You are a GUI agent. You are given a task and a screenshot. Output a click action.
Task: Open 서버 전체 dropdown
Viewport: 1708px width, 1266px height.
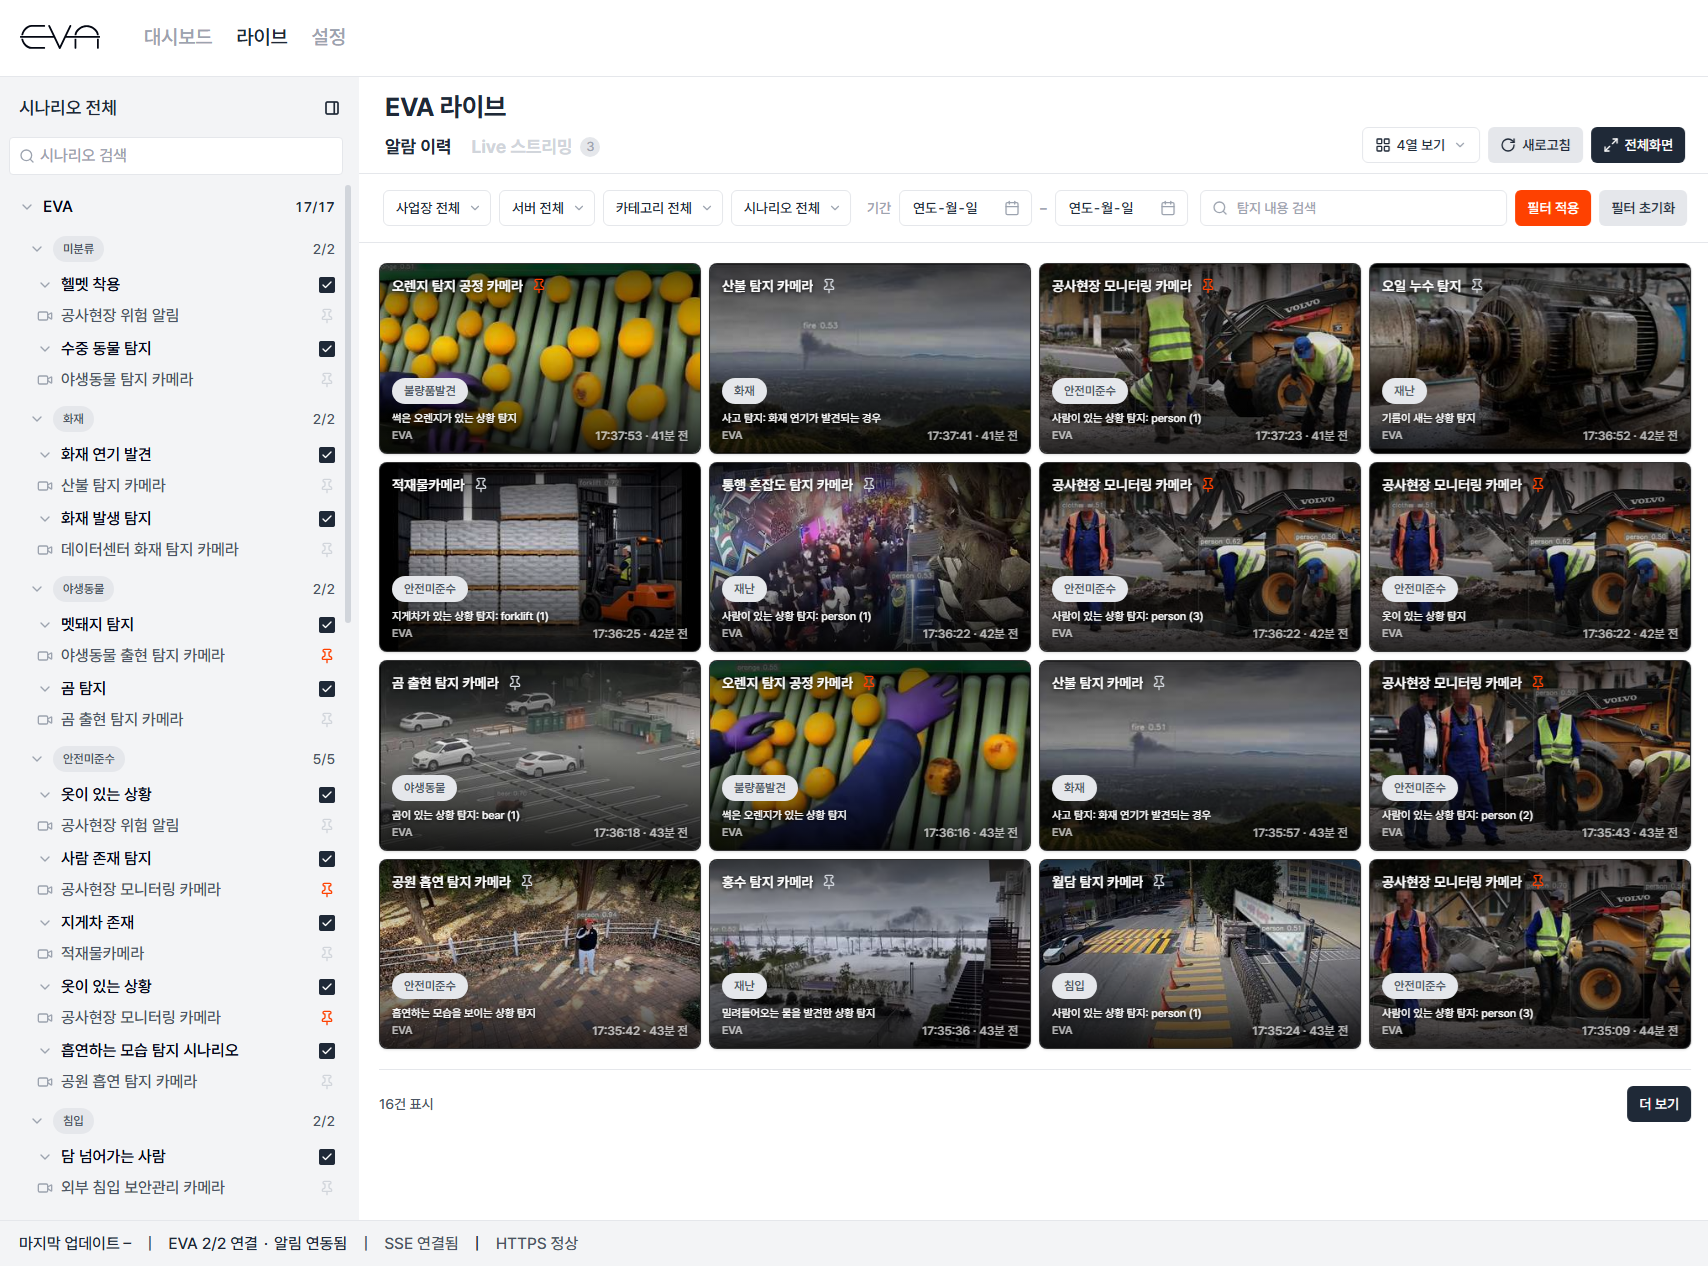coord(547,208)
